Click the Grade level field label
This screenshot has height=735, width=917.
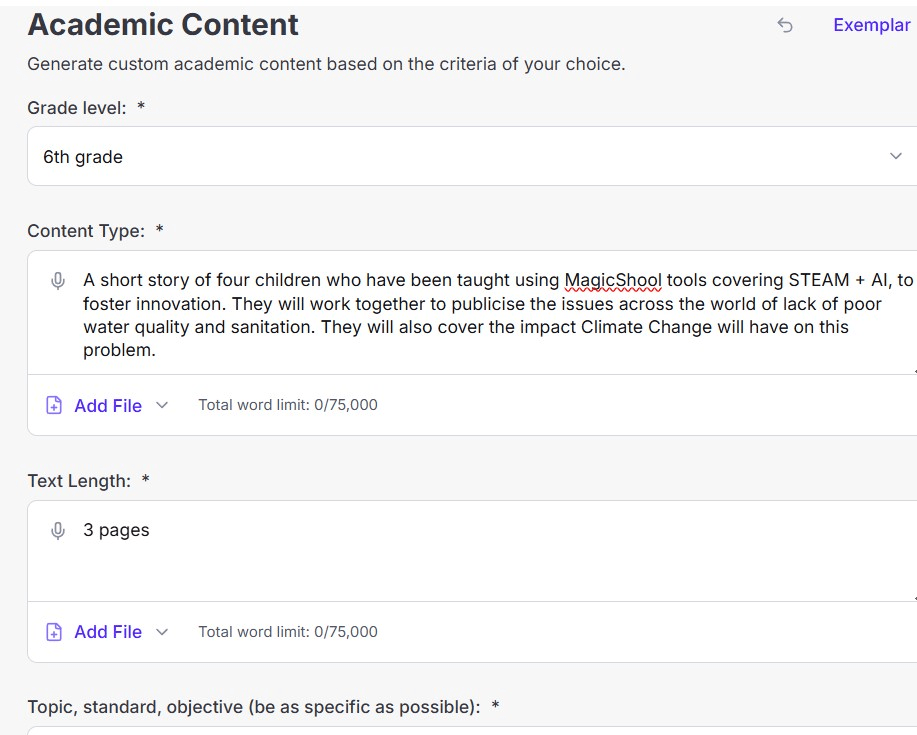coord(77,108)
